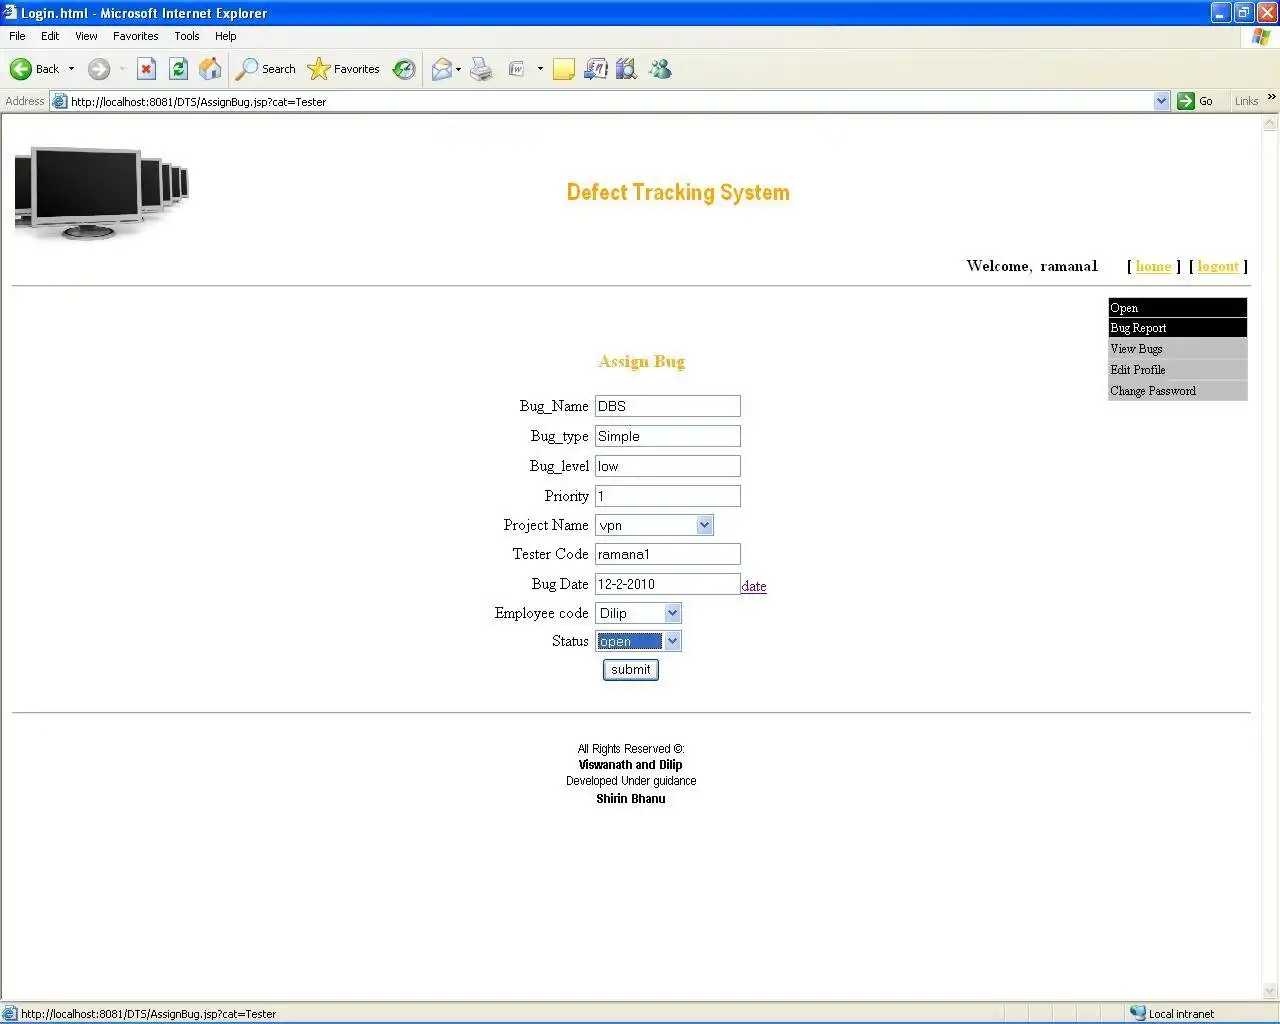Click the Internet Explorer title bar icon
Screen dimensions: 1280x1024
click(x=10, y=13)
